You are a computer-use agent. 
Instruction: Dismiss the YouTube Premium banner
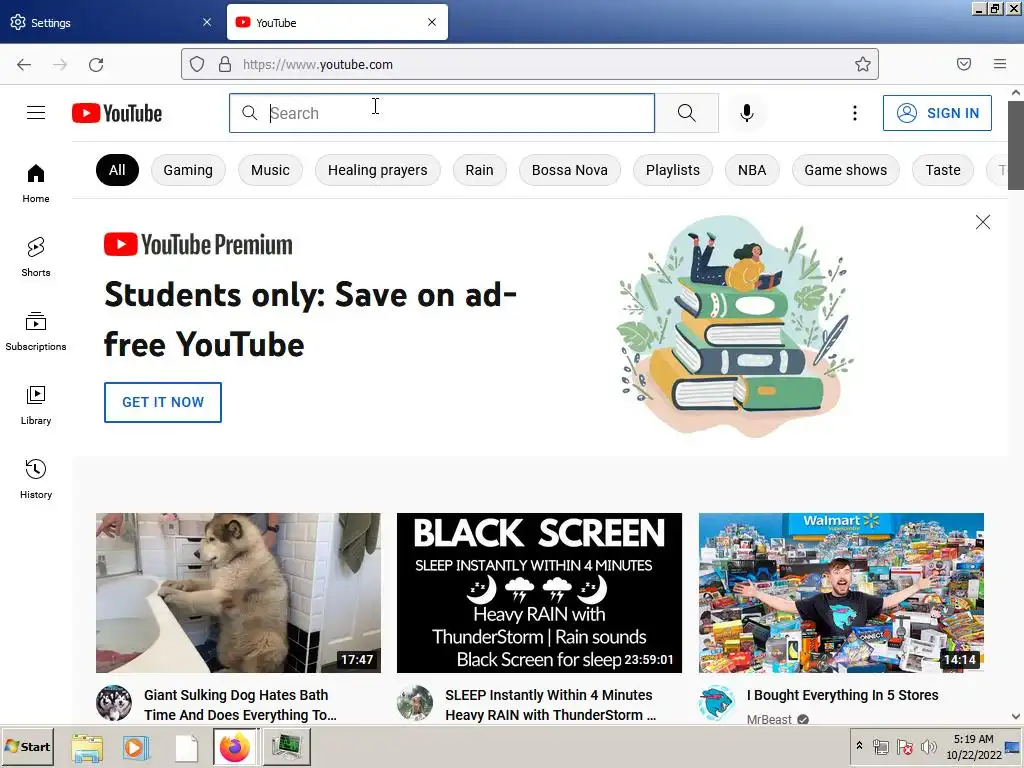[982, 222]
